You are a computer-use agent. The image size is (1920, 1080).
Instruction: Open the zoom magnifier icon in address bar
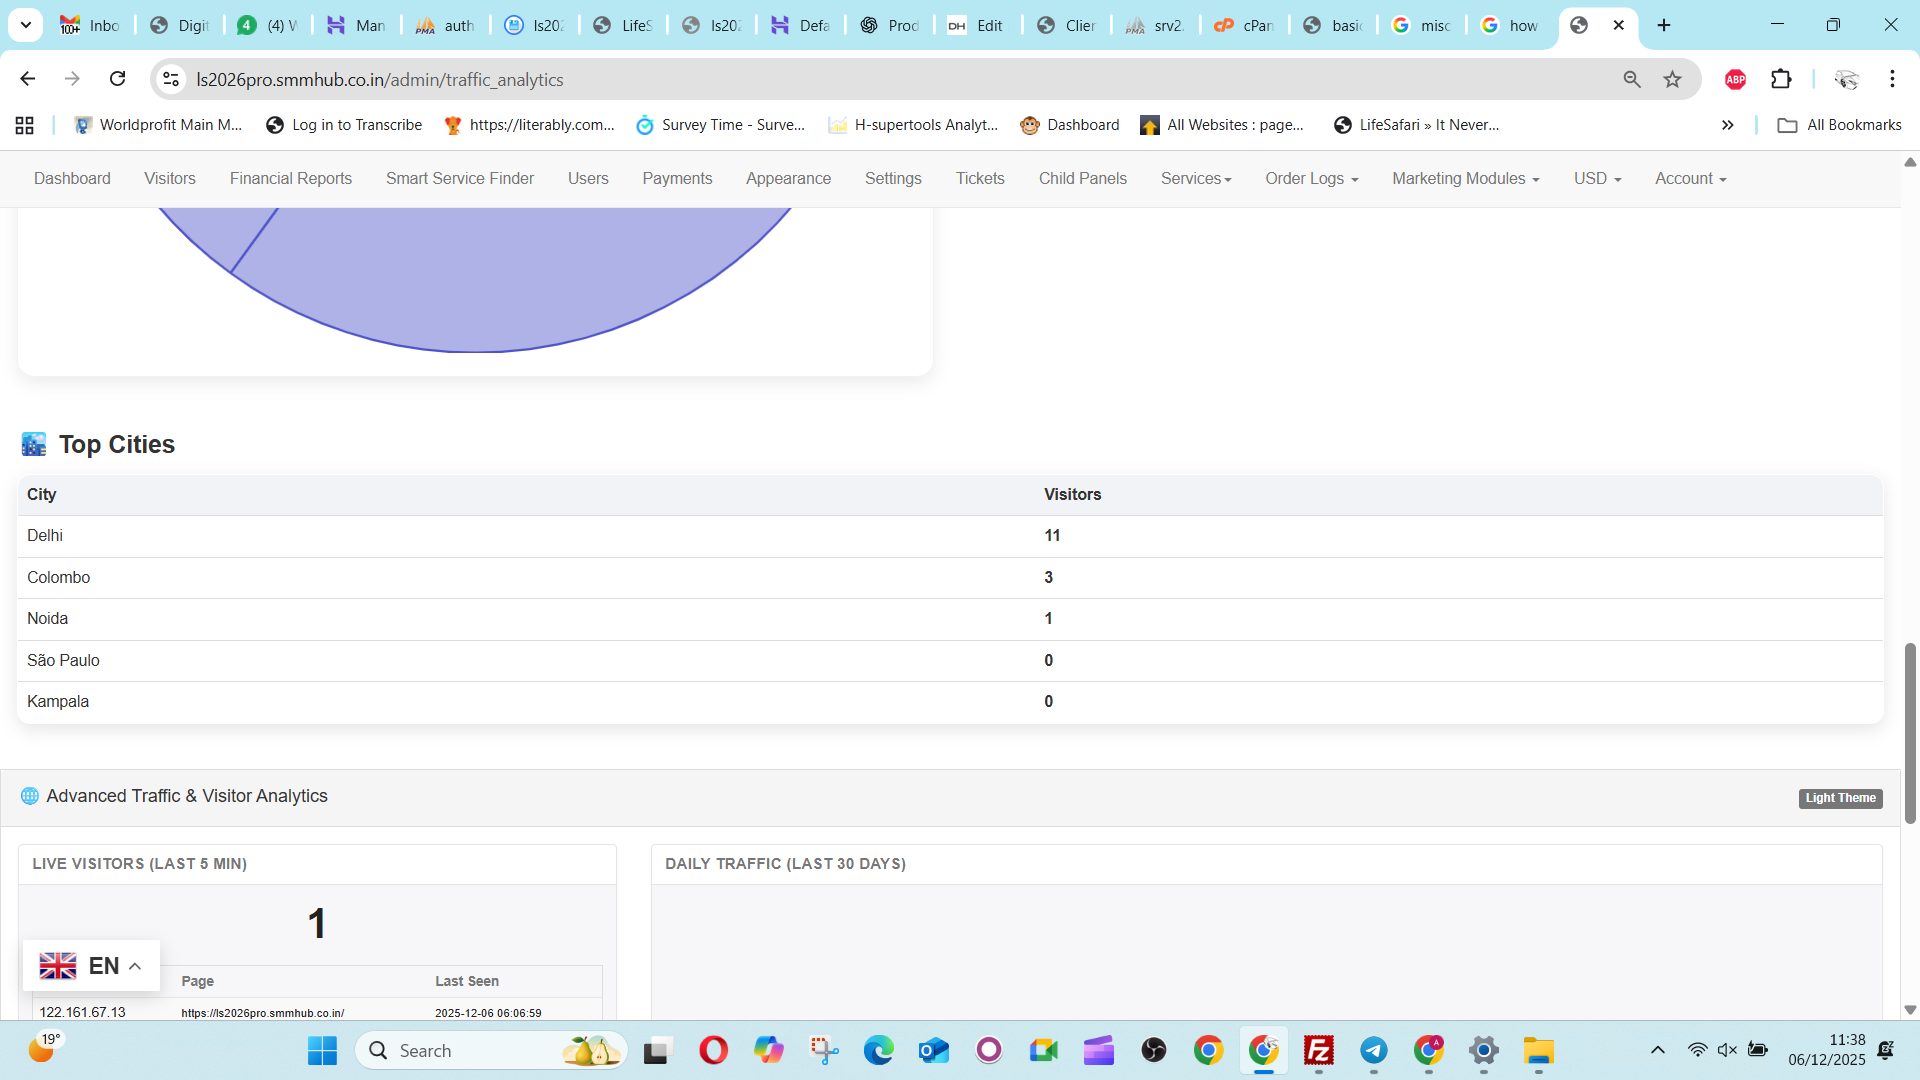[1632, 79]
